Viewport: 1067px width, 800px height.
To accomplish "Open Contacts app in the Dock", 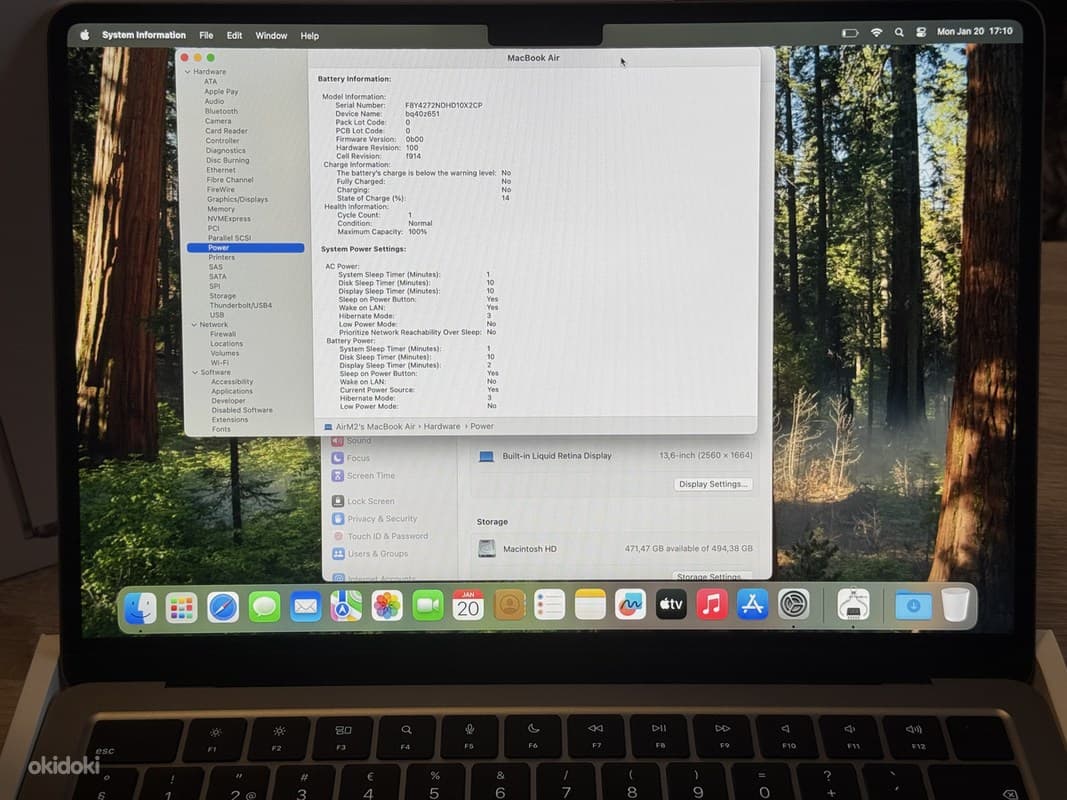I will (509, 605).
